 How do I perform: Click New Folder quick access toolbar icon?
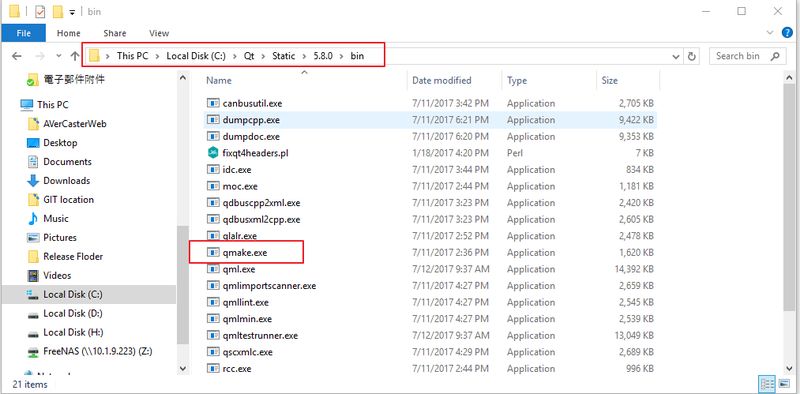click(58, 11)
